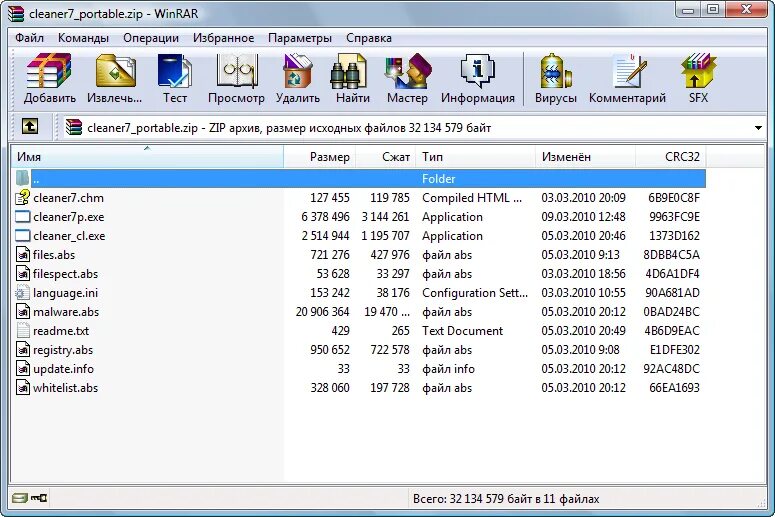Click the drive icon in status bar
775x517 pixels.
[20, 498]
